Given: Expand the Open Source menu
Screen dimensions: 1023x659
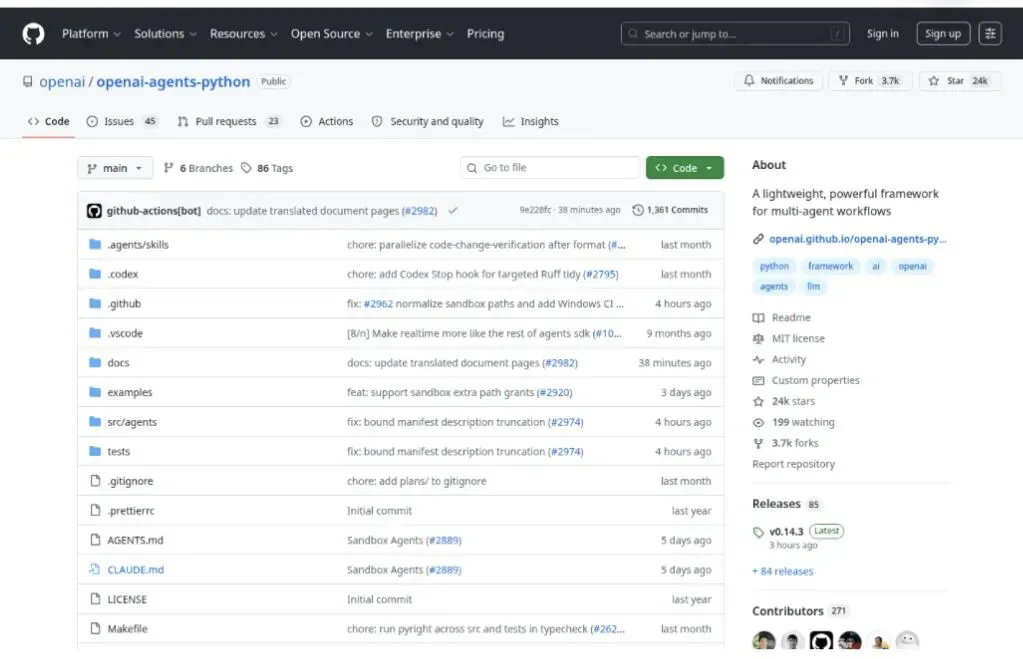Looking at the screenshot, I should coord(331,34).
